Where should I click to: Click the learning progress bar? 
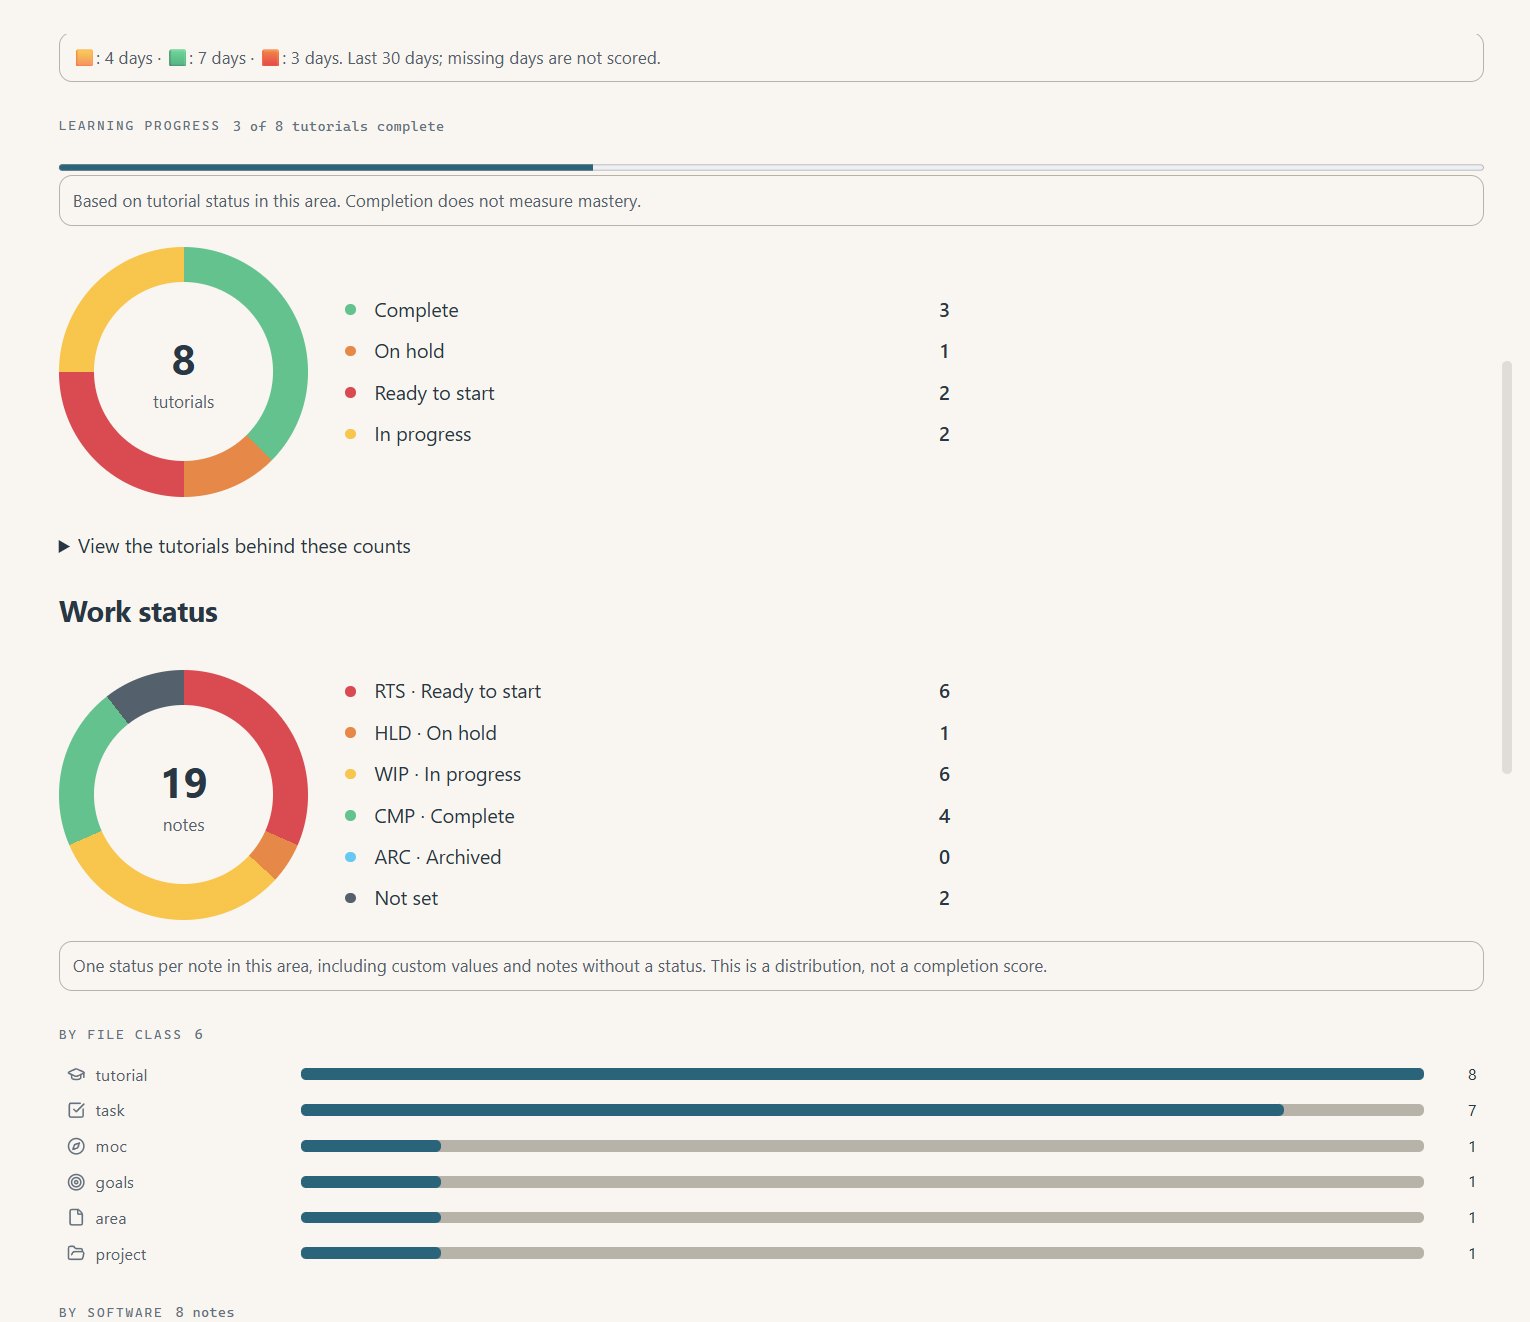click(771, 167)
